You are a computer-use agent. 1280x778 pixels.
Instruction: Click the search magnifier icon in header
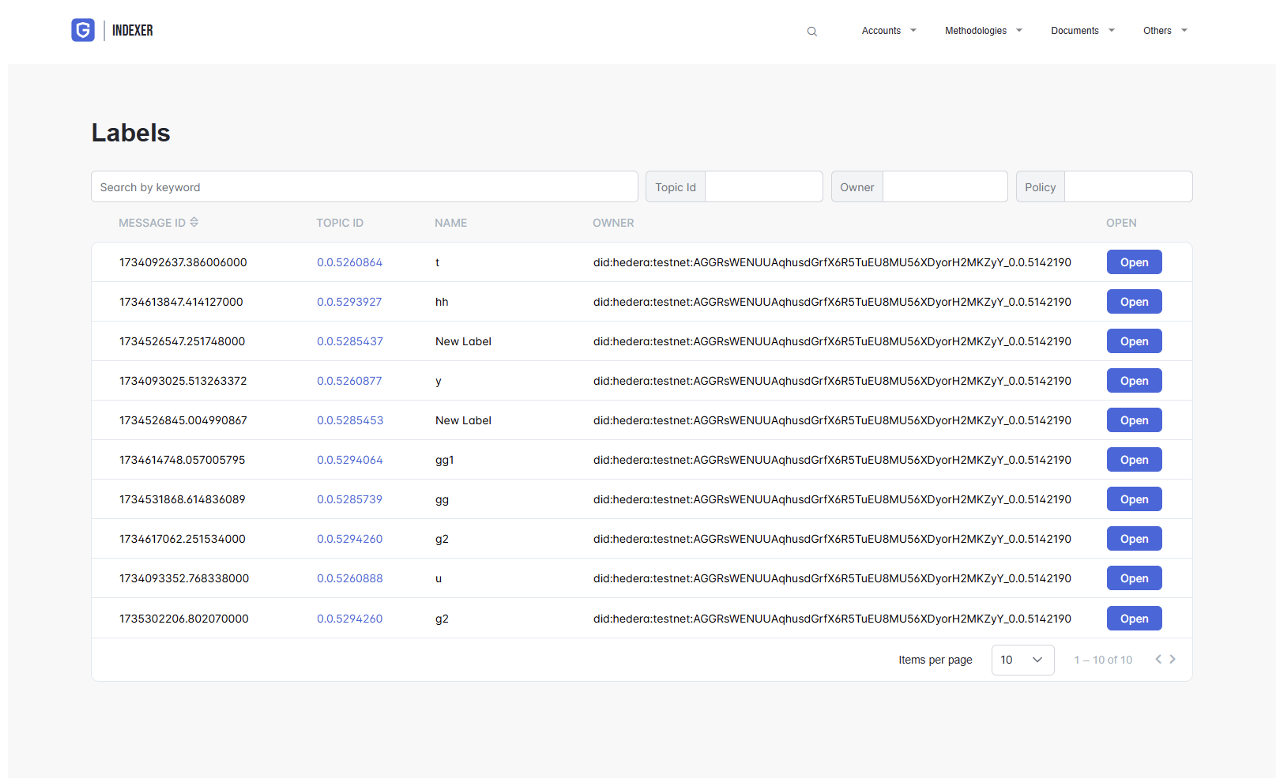pyautogui.click(x=812, y=32)
